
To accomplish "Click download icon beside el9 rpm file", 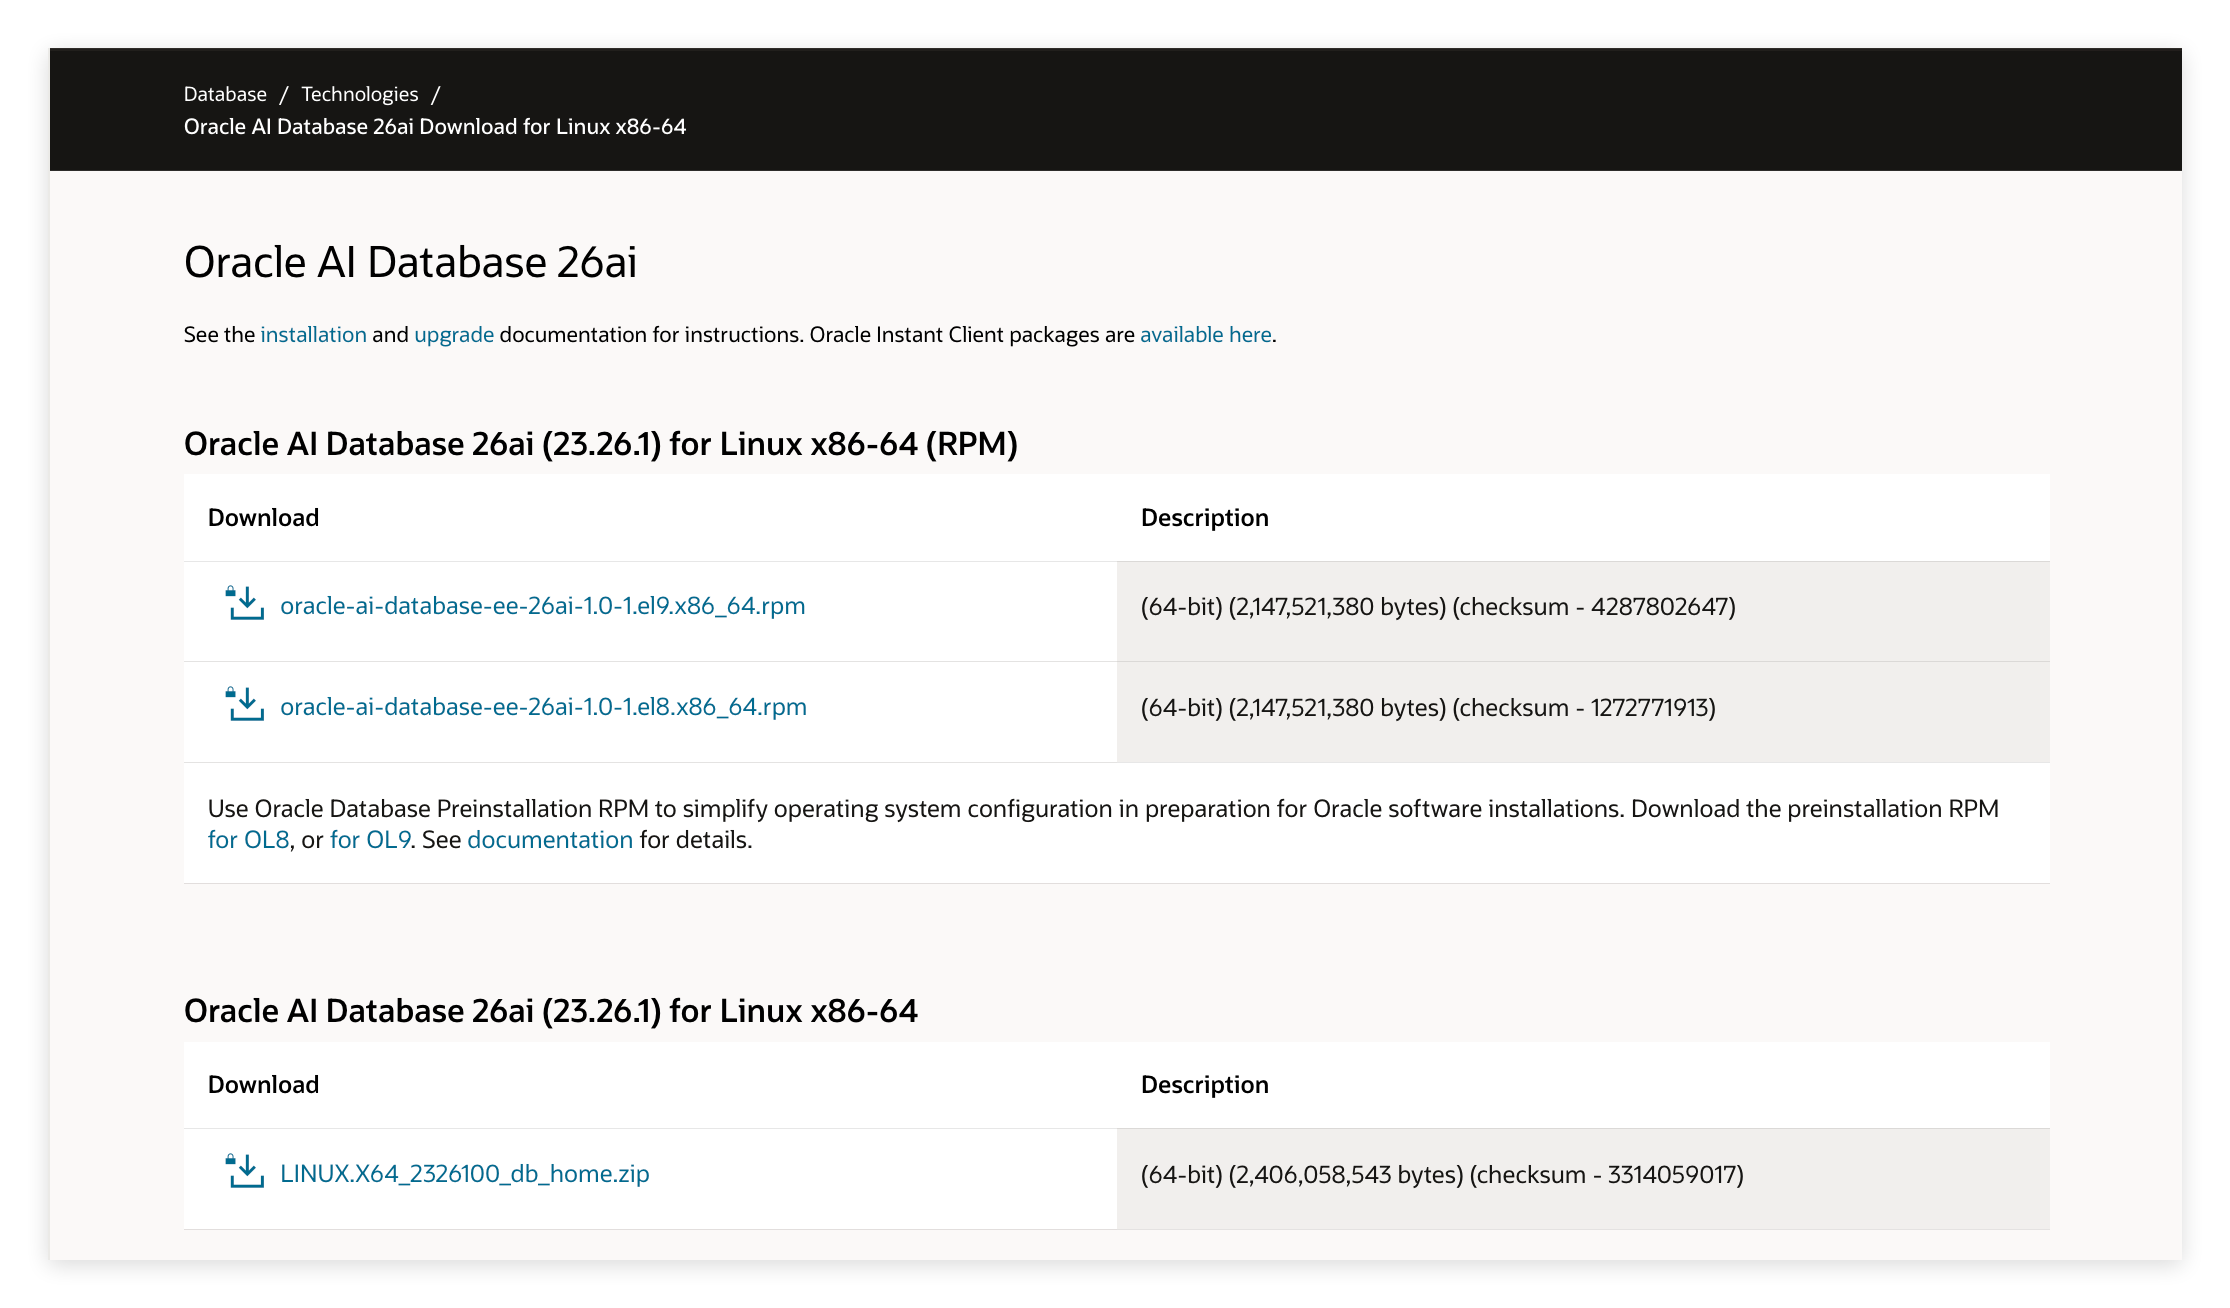I will (245, 604).
